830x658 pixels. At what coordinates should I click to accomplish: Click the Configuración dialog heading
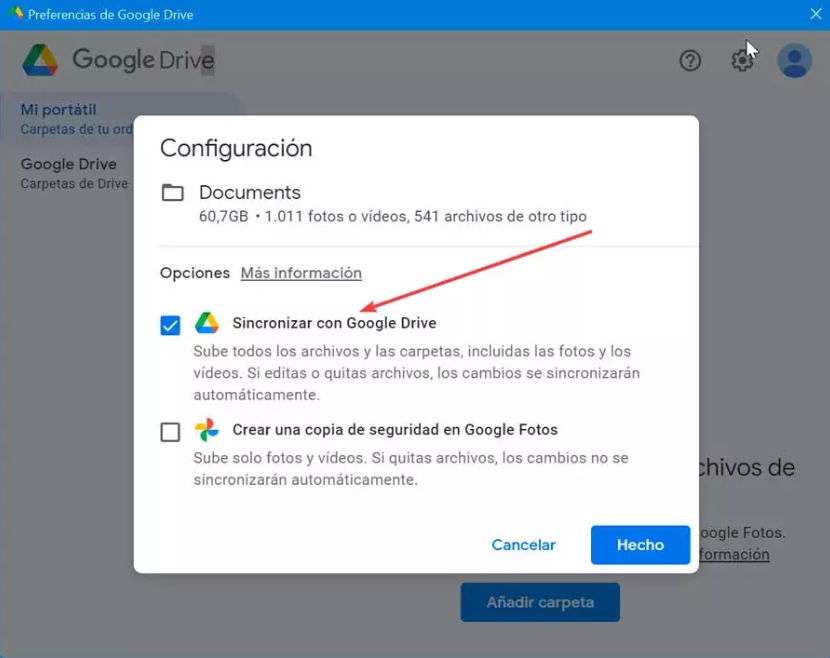[x=236, y=148]
